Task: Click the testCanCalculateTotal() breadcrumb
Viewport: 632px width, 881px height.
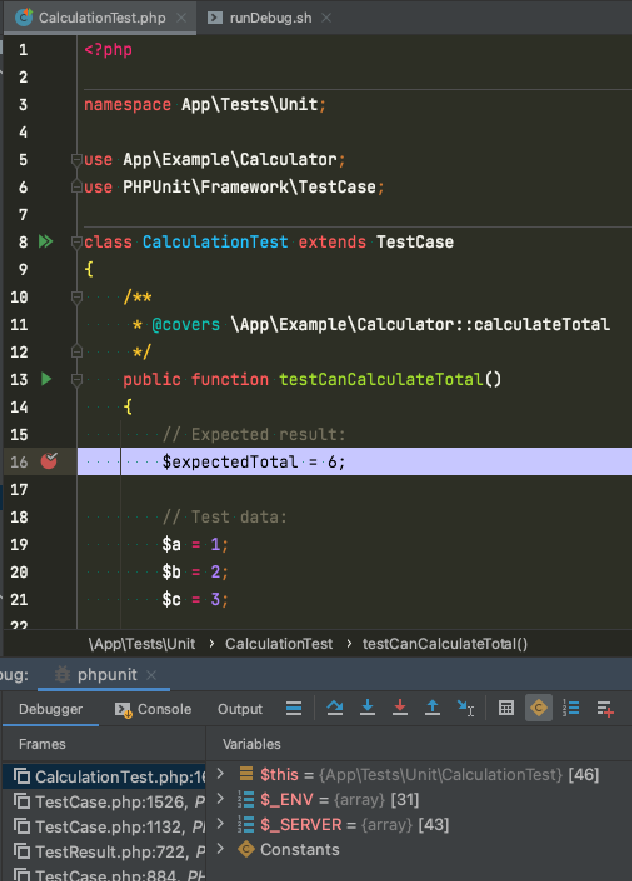Action: [x=445, y=644]
